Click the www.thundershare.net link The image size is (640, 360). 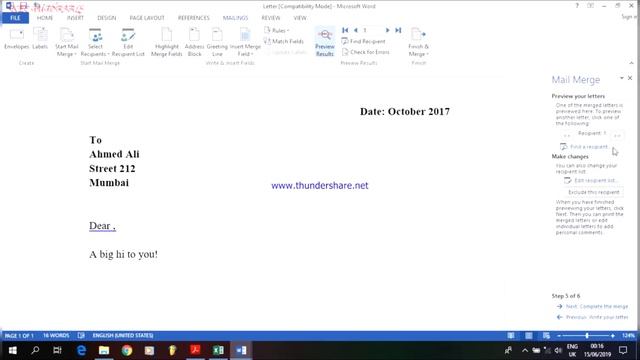click(x=320, y=186)
